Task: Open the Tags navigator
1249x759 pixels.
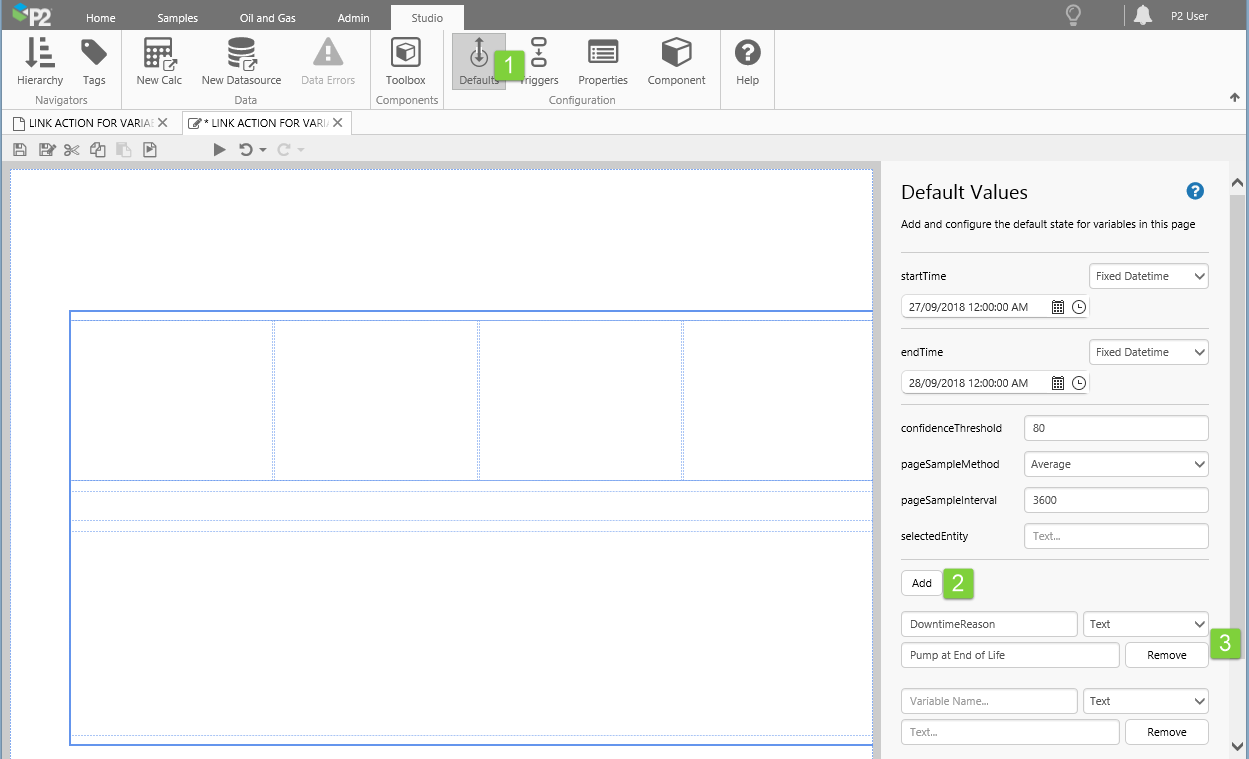Action: click(94, 61)
